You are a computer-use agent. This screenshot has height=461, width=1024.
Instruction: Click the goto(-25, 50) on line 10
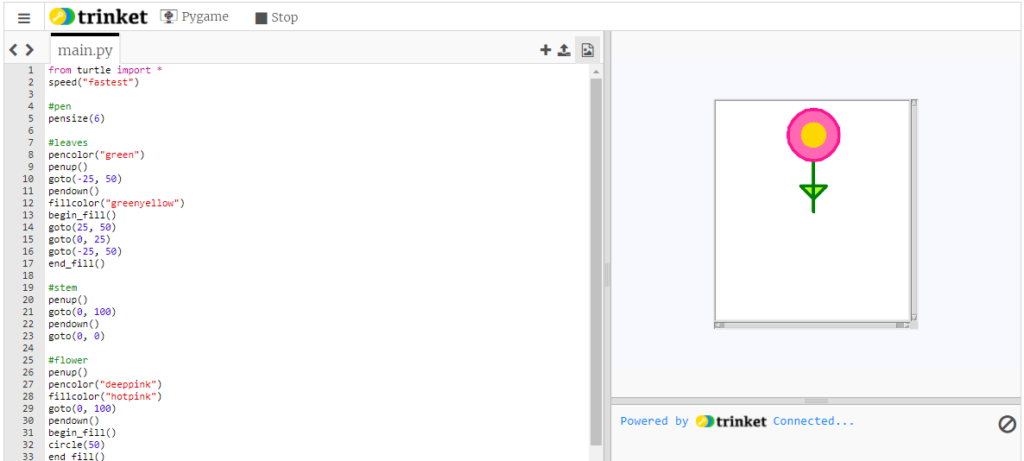click(x=85, y=179)
